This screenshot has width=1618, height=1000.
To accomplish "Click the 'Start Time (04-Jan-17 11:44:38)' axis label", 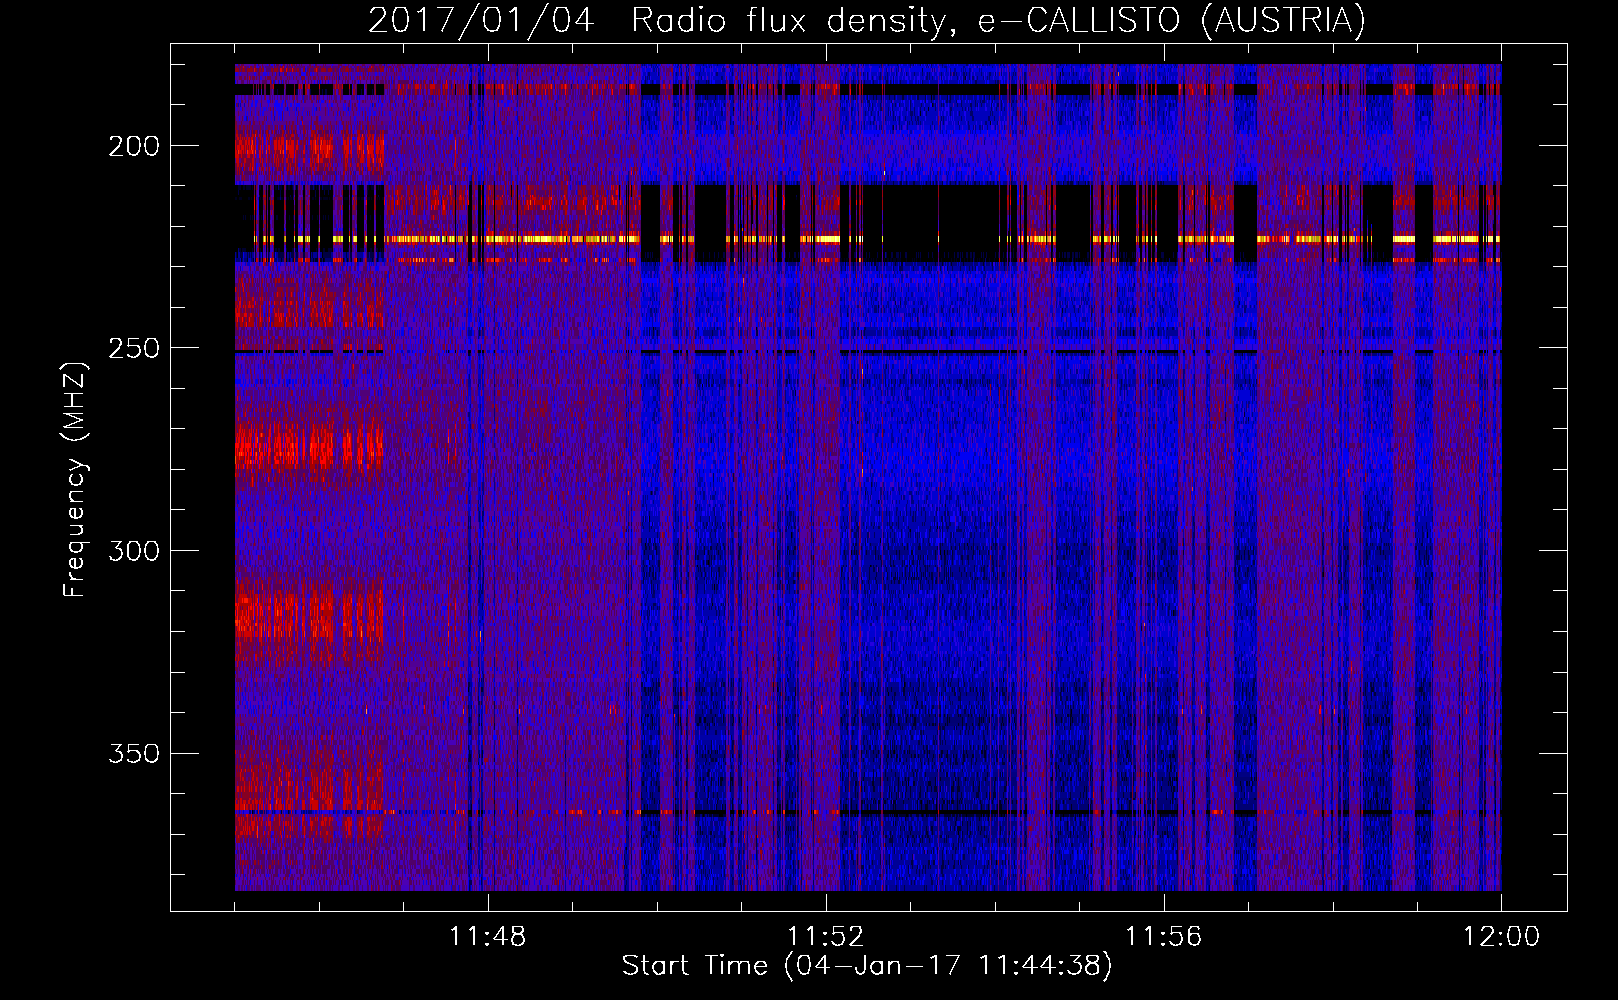I will coord(867,966).
